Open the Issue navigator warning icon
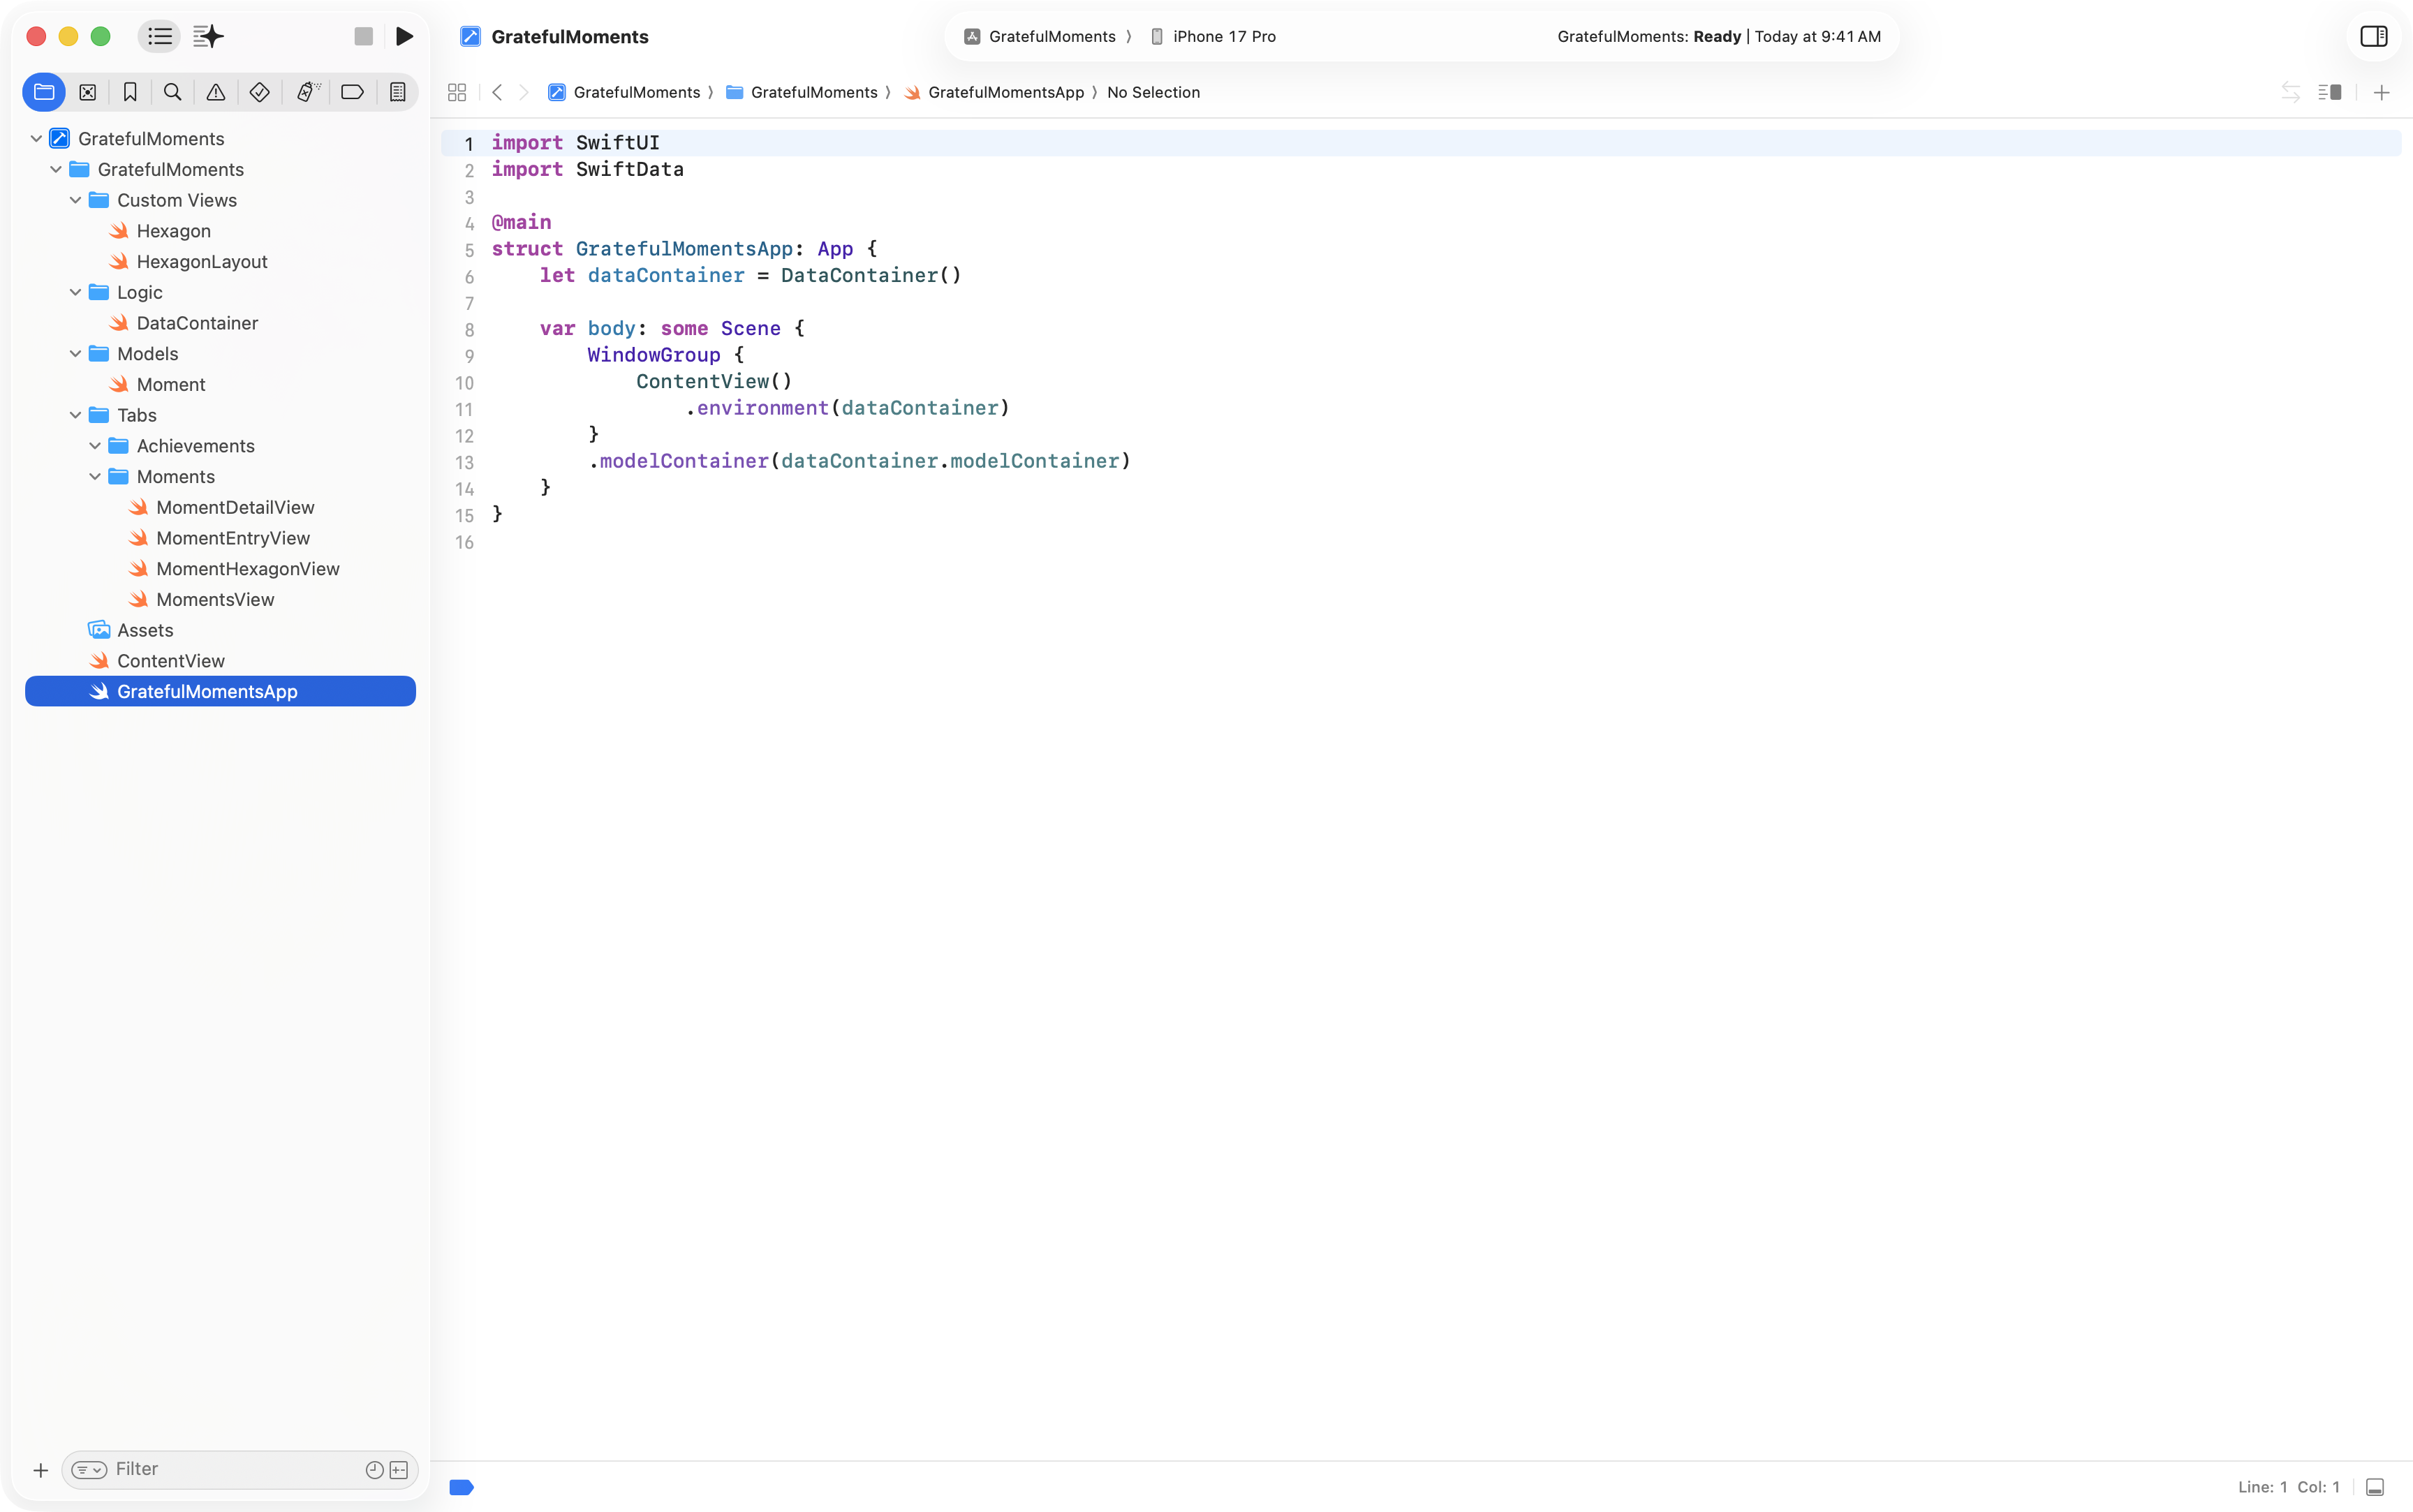Screen dimensions: 2413x1512 (216, 92)
